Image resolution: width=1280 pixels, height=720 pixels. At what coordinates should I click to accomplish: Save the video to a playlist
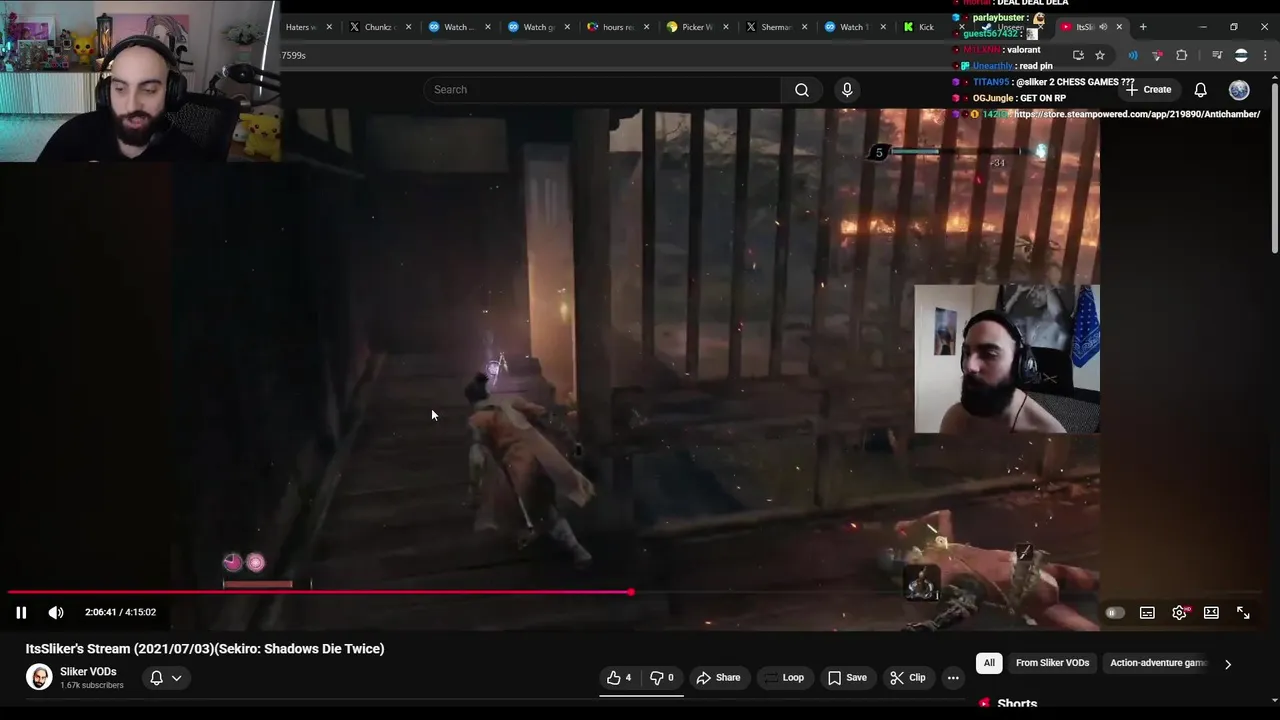pyautogui.click(x=847, y=678)
